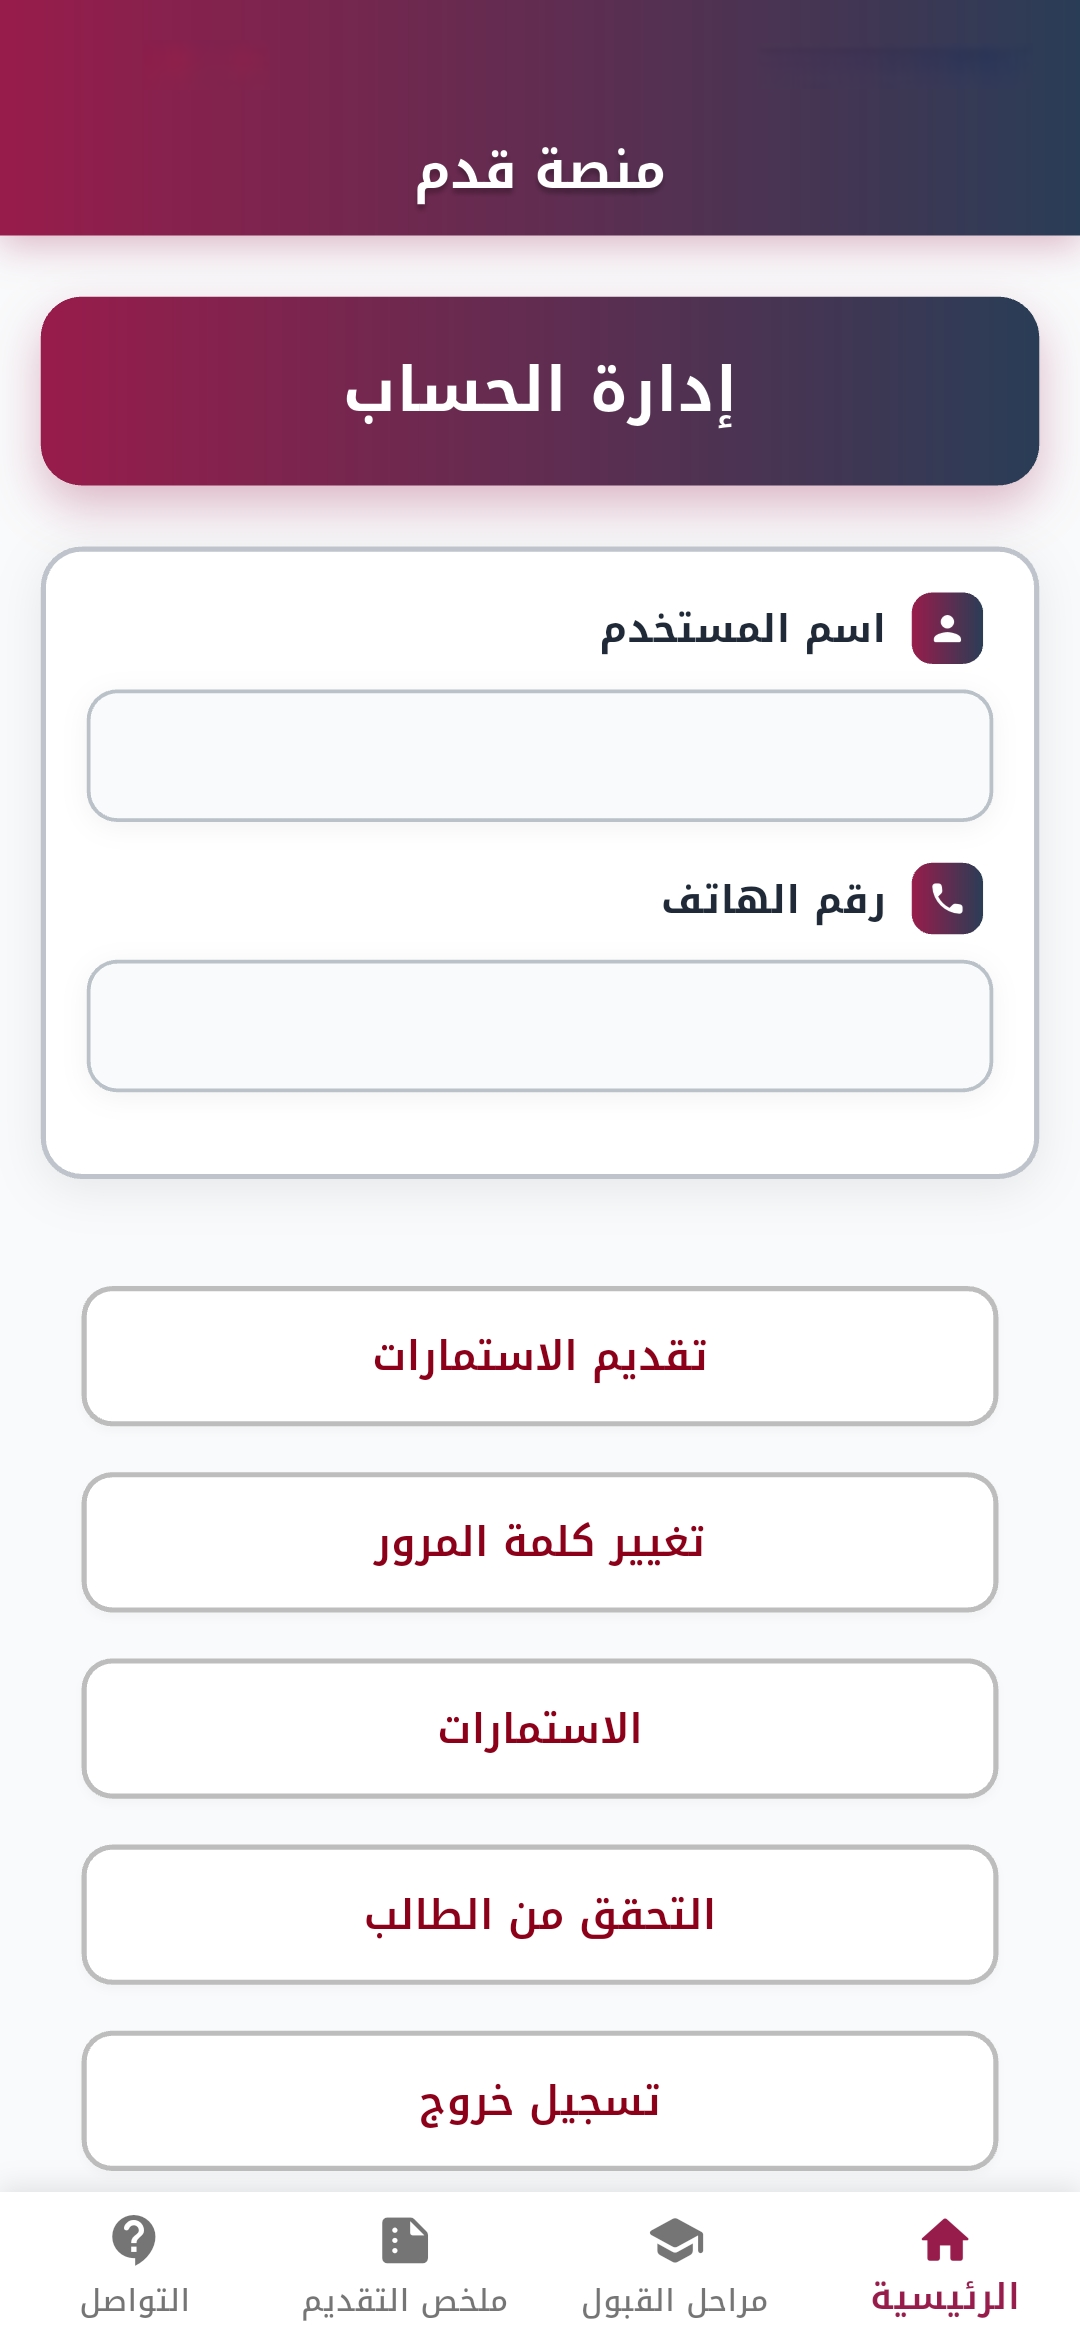Click the phone icon beside رقم الهاتف
The image size is (1080, 2340).
click(946, 898)
